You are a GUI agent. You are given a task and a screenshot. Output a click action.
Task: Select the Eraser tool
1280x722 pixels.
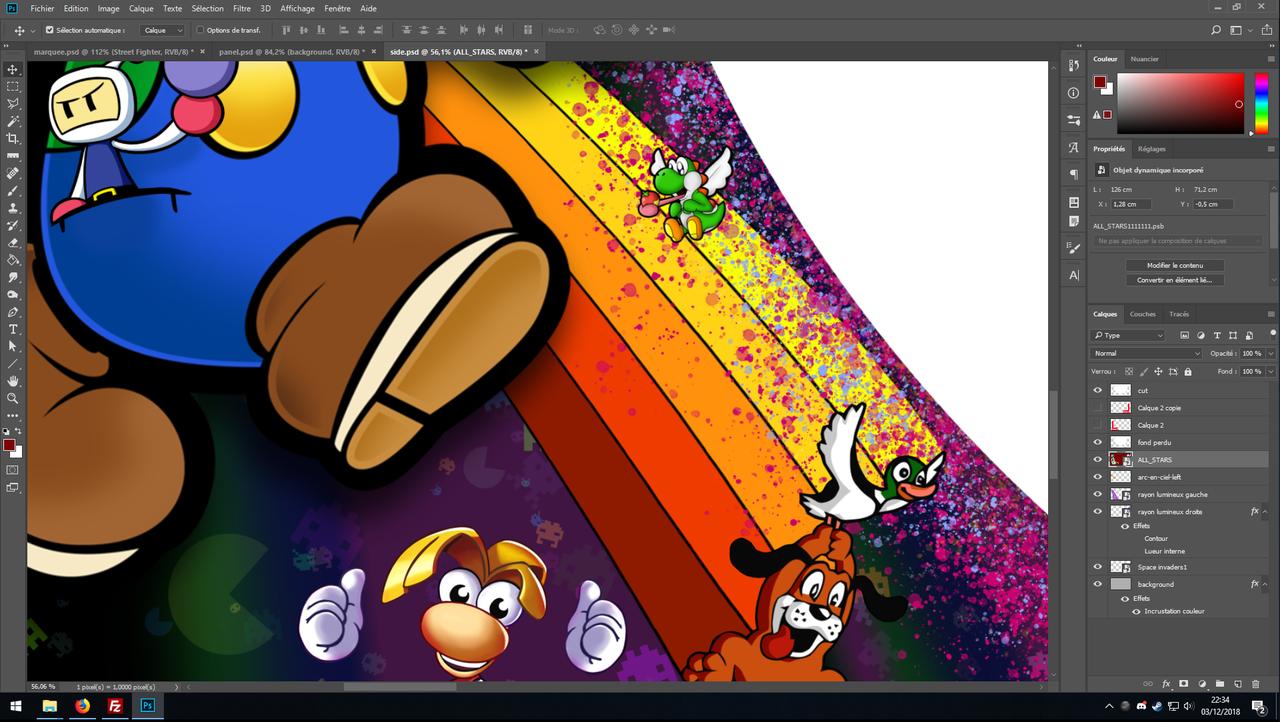click(x=13, y=242)
